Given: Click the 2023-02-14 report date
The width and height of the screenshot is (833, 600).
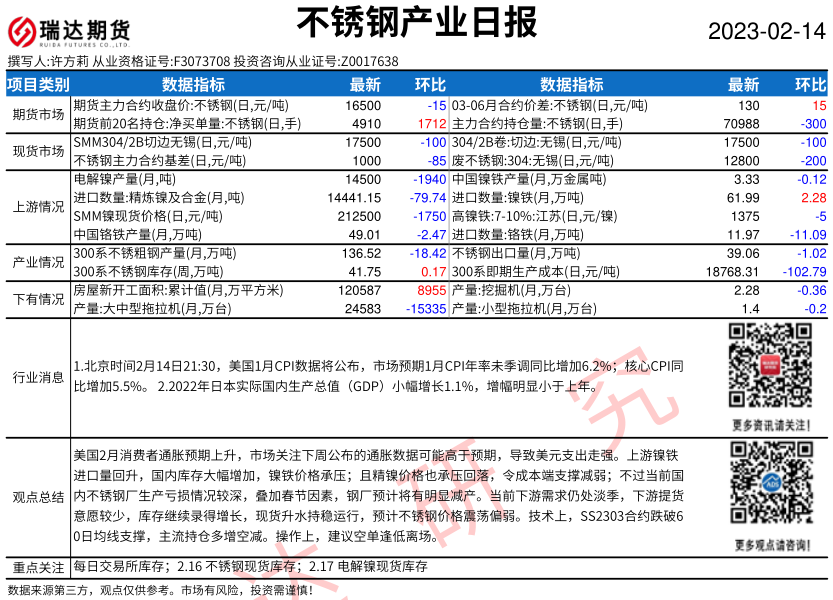Looking at the screenshot, I should click(767, 30).
